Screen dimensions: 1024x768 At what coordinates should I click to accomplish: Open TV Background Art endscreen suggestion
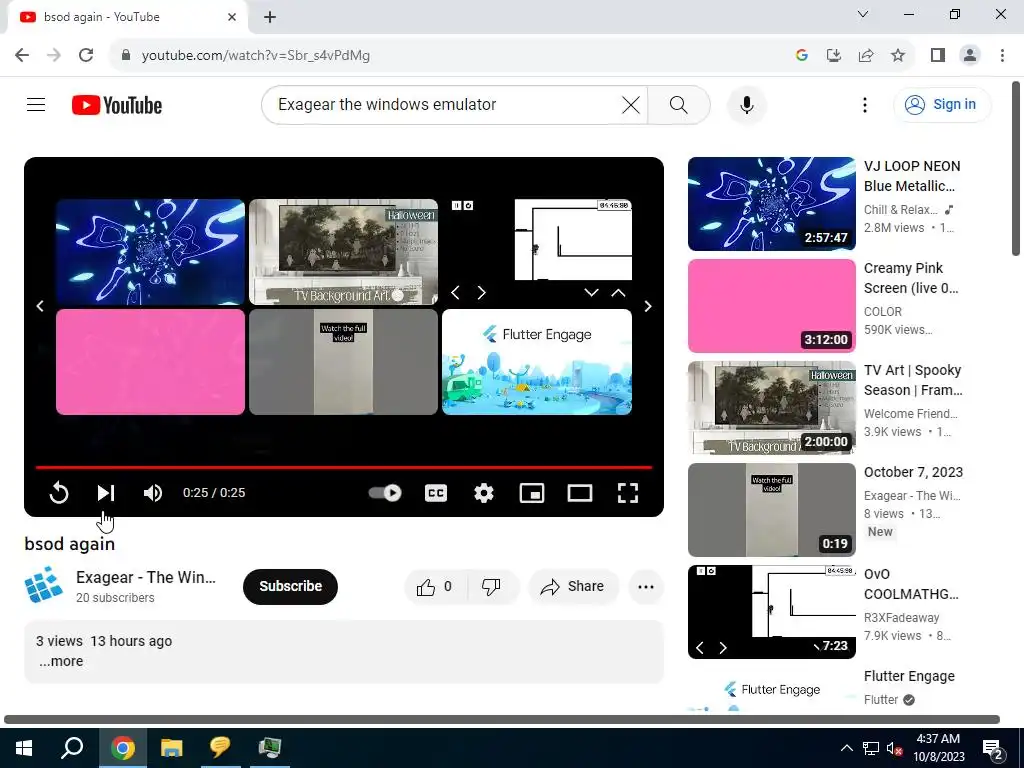tap(344, 252)
